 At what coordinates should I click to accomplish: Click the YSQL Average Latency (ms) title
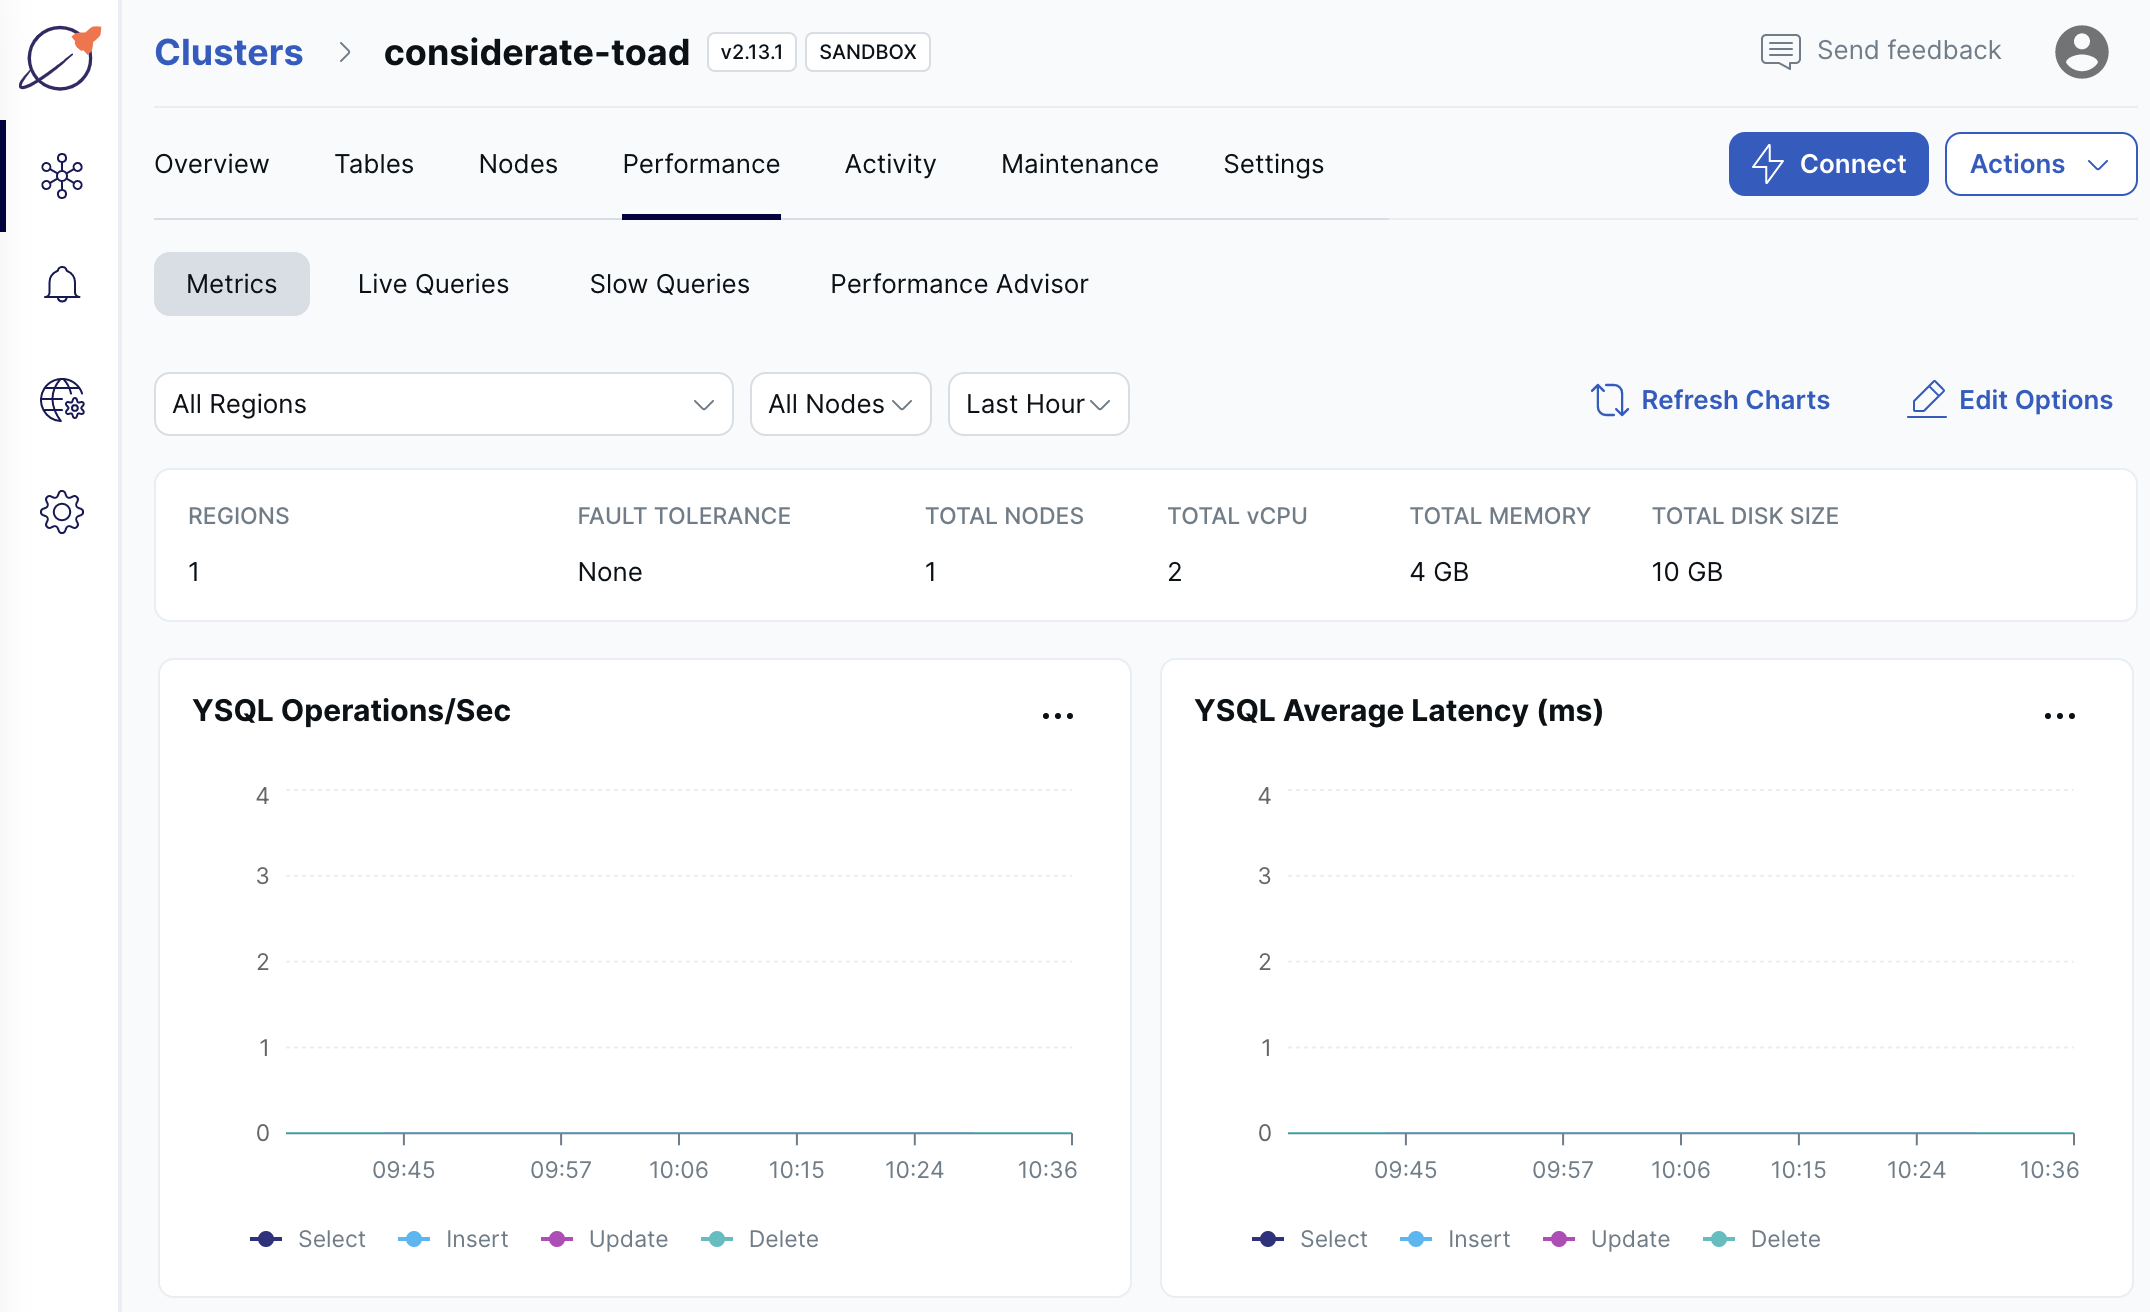[1399, 710]
